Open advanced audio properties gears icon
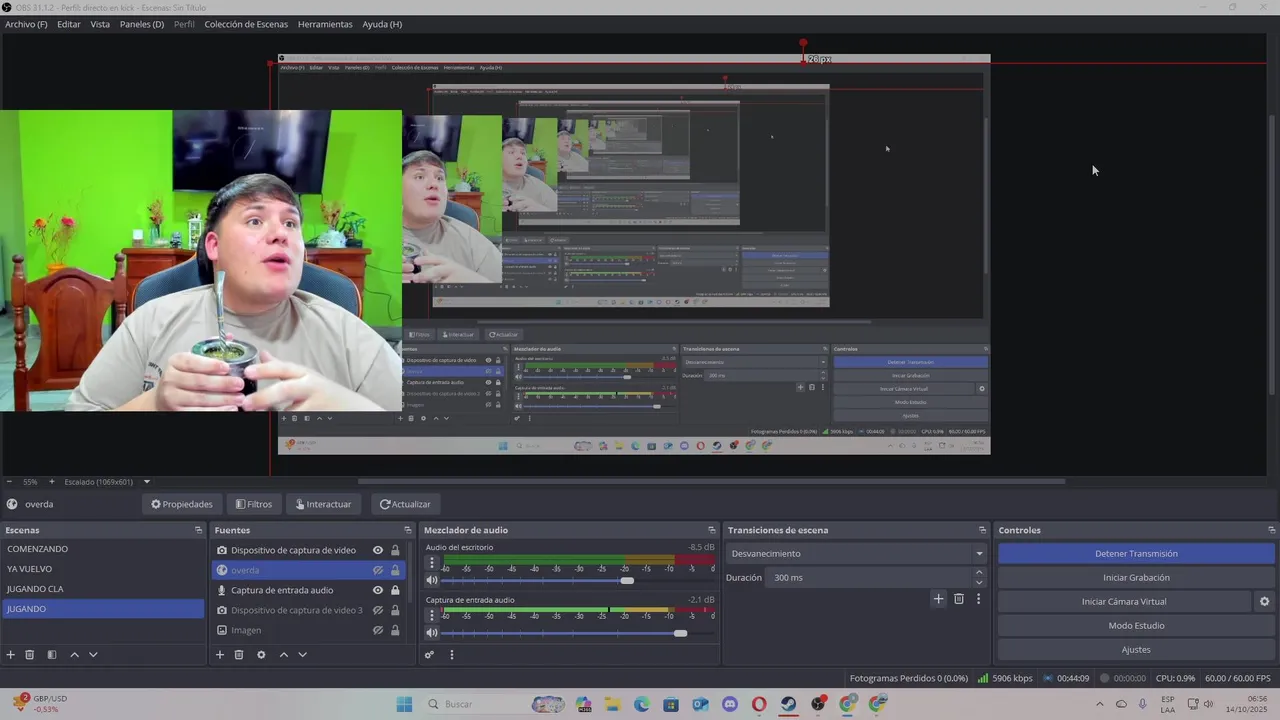Viewport: 1280px width, 720px height. coord(429,655)
